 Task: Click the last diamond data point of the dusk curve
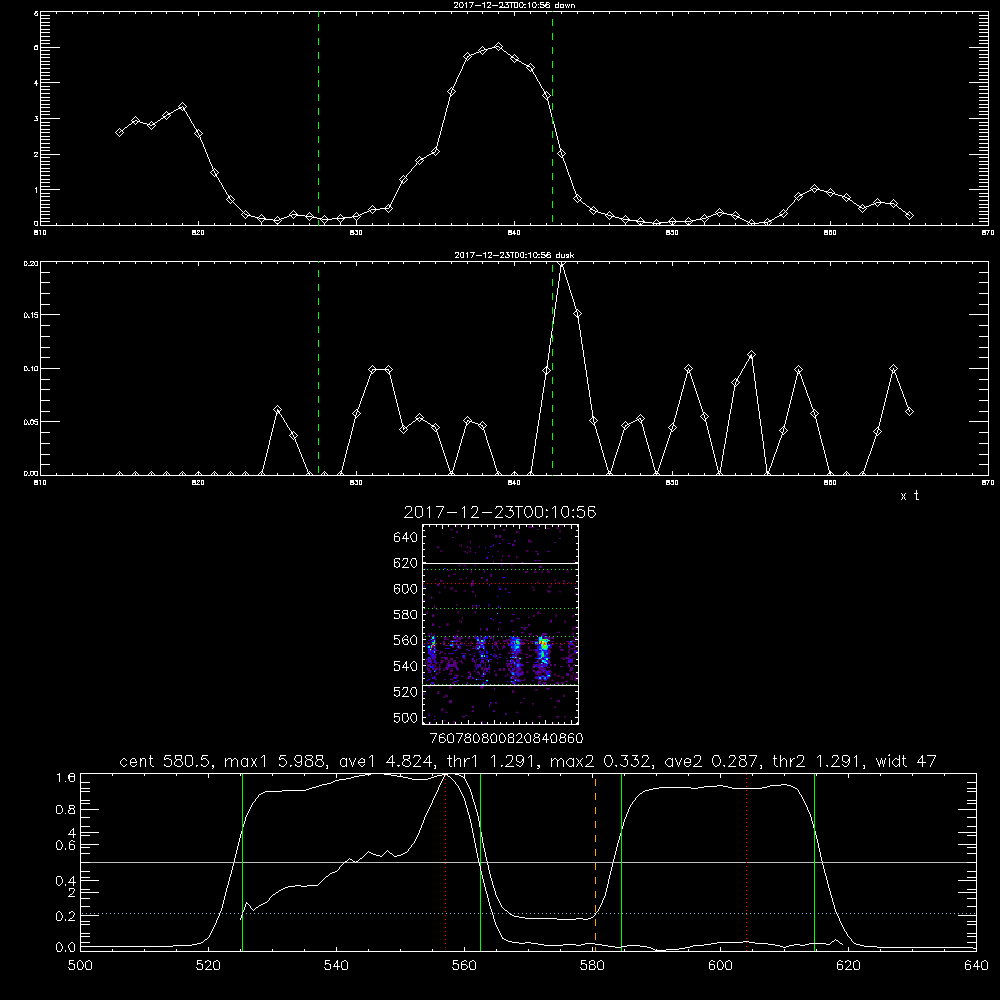pos(909,411)
